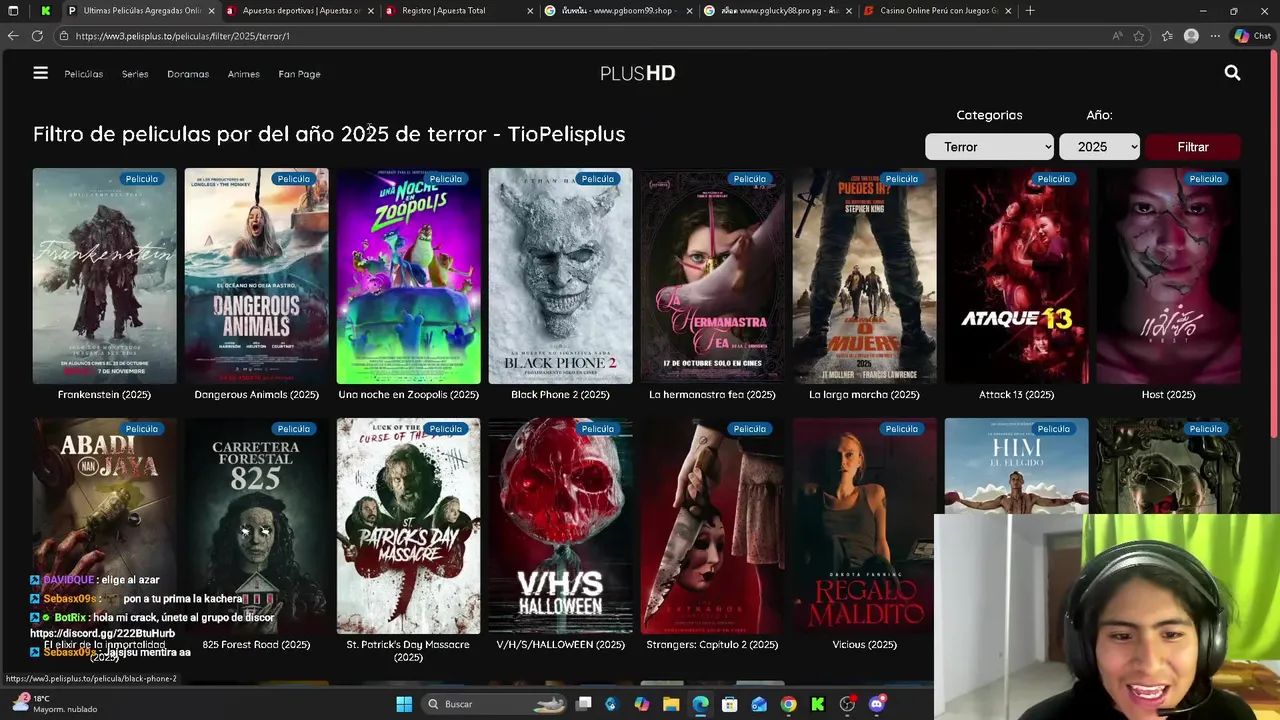
Task: Open the Copilot Chat button in the toolbar
Action: click(1253, 36)
